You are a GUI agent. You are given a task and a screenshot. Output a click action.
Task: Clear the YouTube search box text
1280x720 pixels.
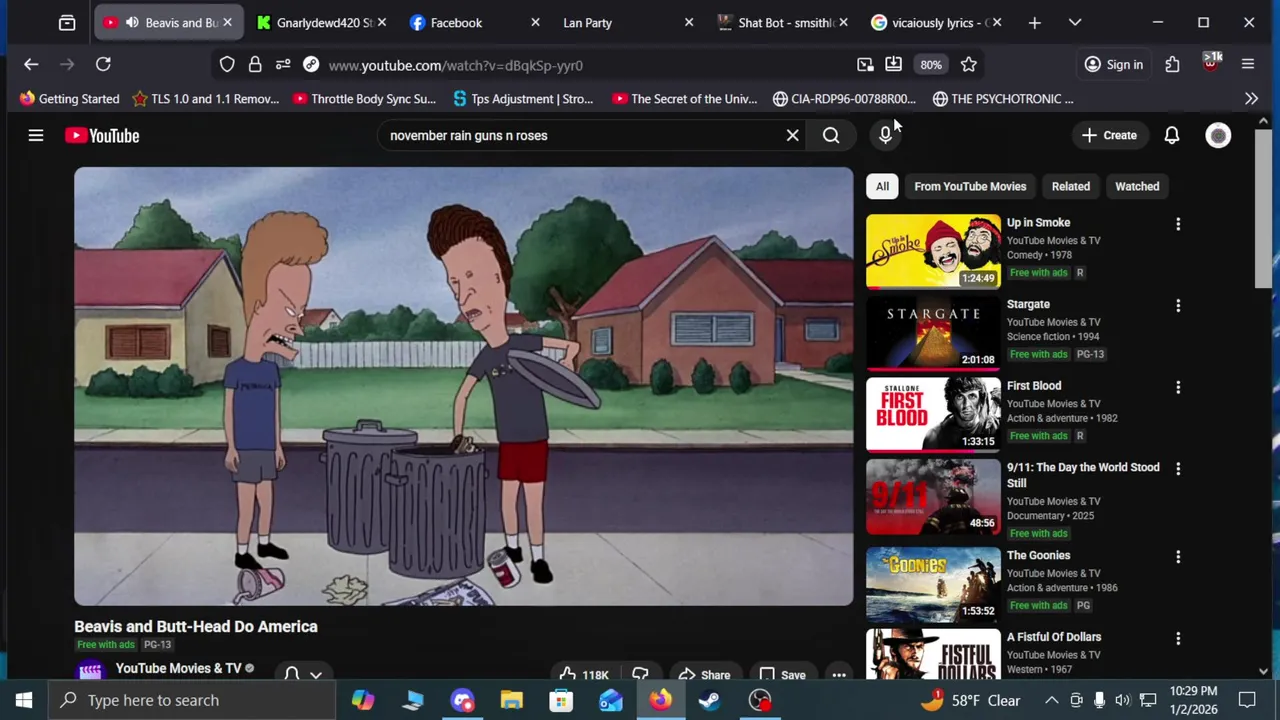(x=792, y=135)
